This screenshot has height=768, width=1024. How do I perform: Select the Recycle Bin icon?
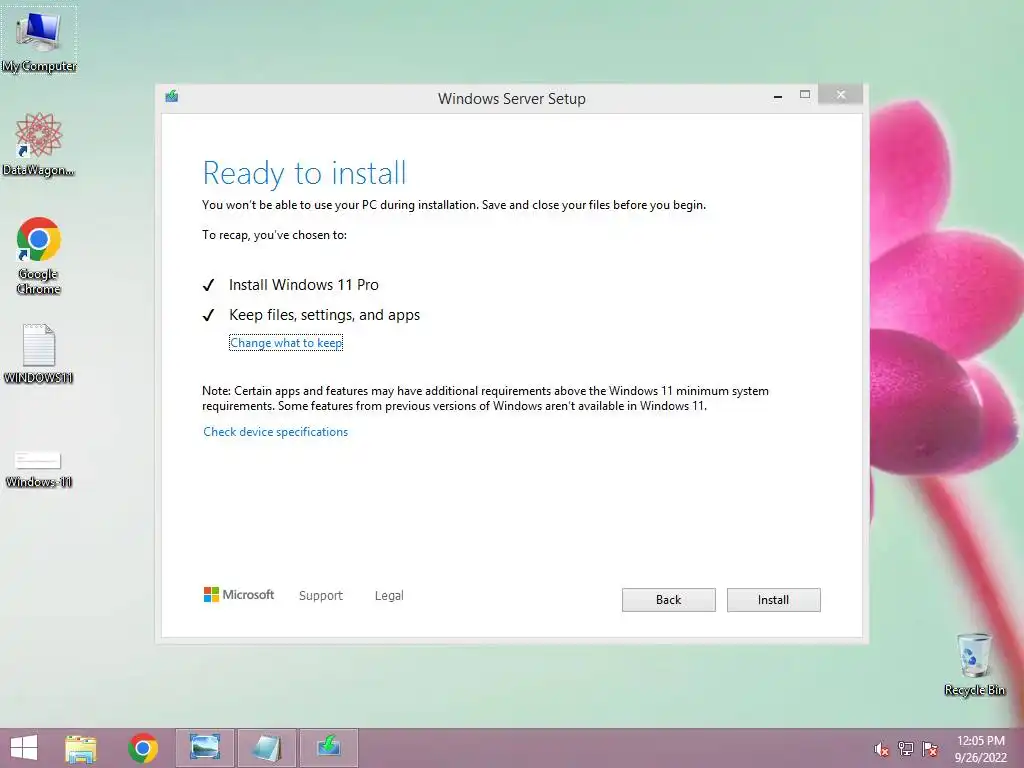[974, 664]
